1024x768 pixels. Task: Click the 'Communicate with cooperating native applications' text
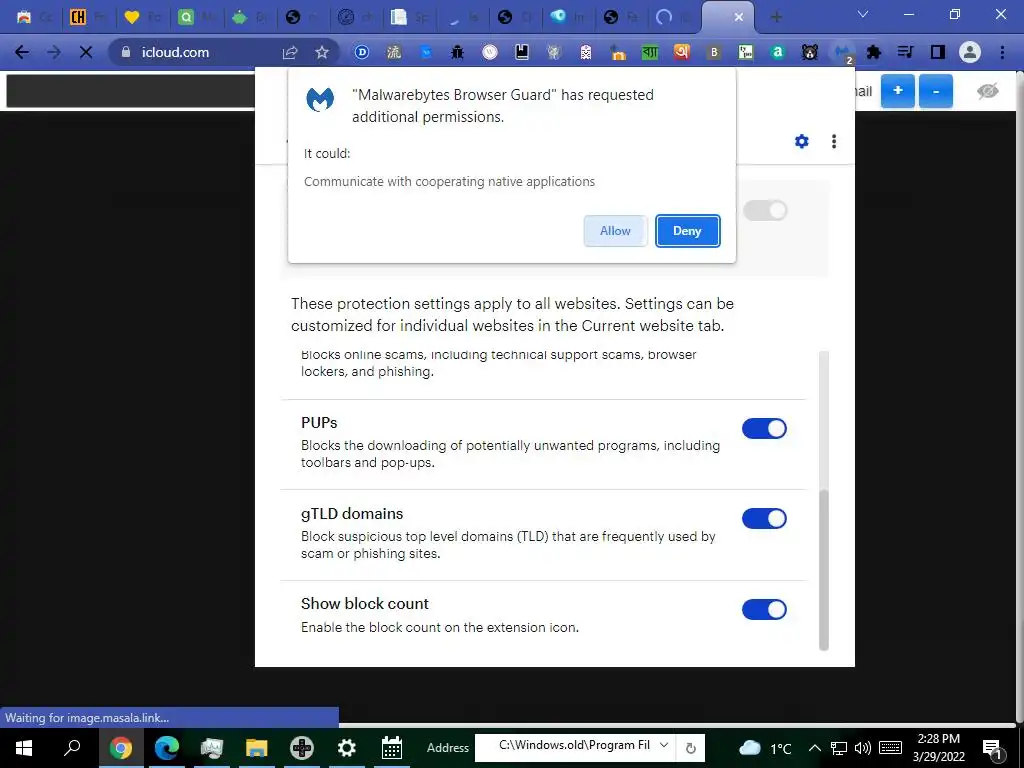(449, 182)
